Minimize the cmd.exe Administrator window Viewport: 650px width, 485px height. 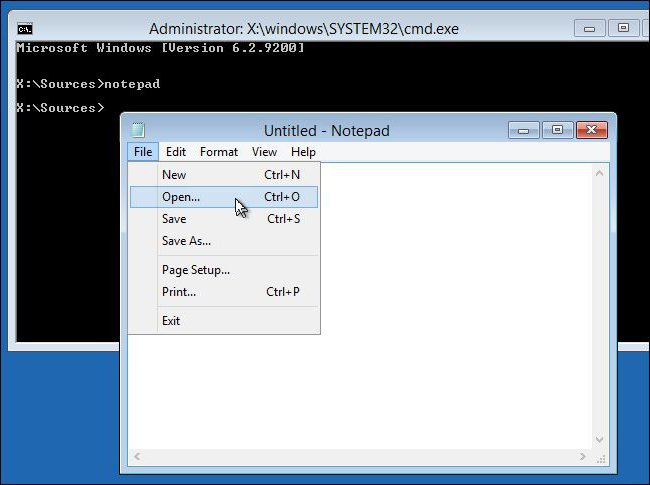(x=589, y=28)
